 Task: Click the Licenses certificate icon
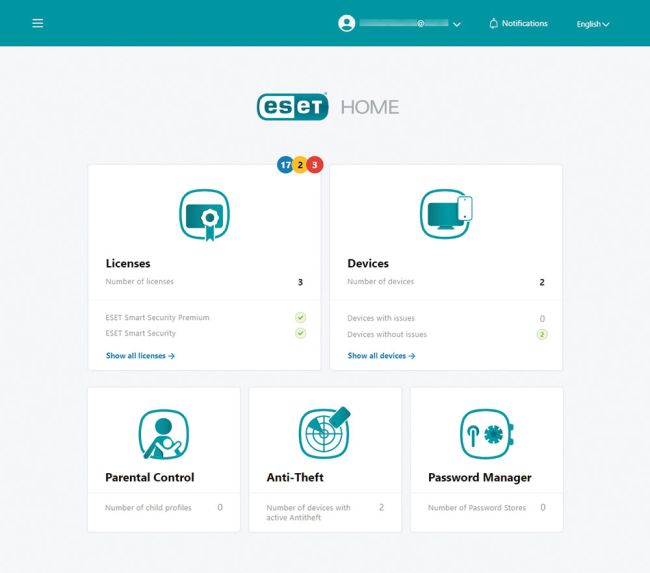click(x=204, y=215)
